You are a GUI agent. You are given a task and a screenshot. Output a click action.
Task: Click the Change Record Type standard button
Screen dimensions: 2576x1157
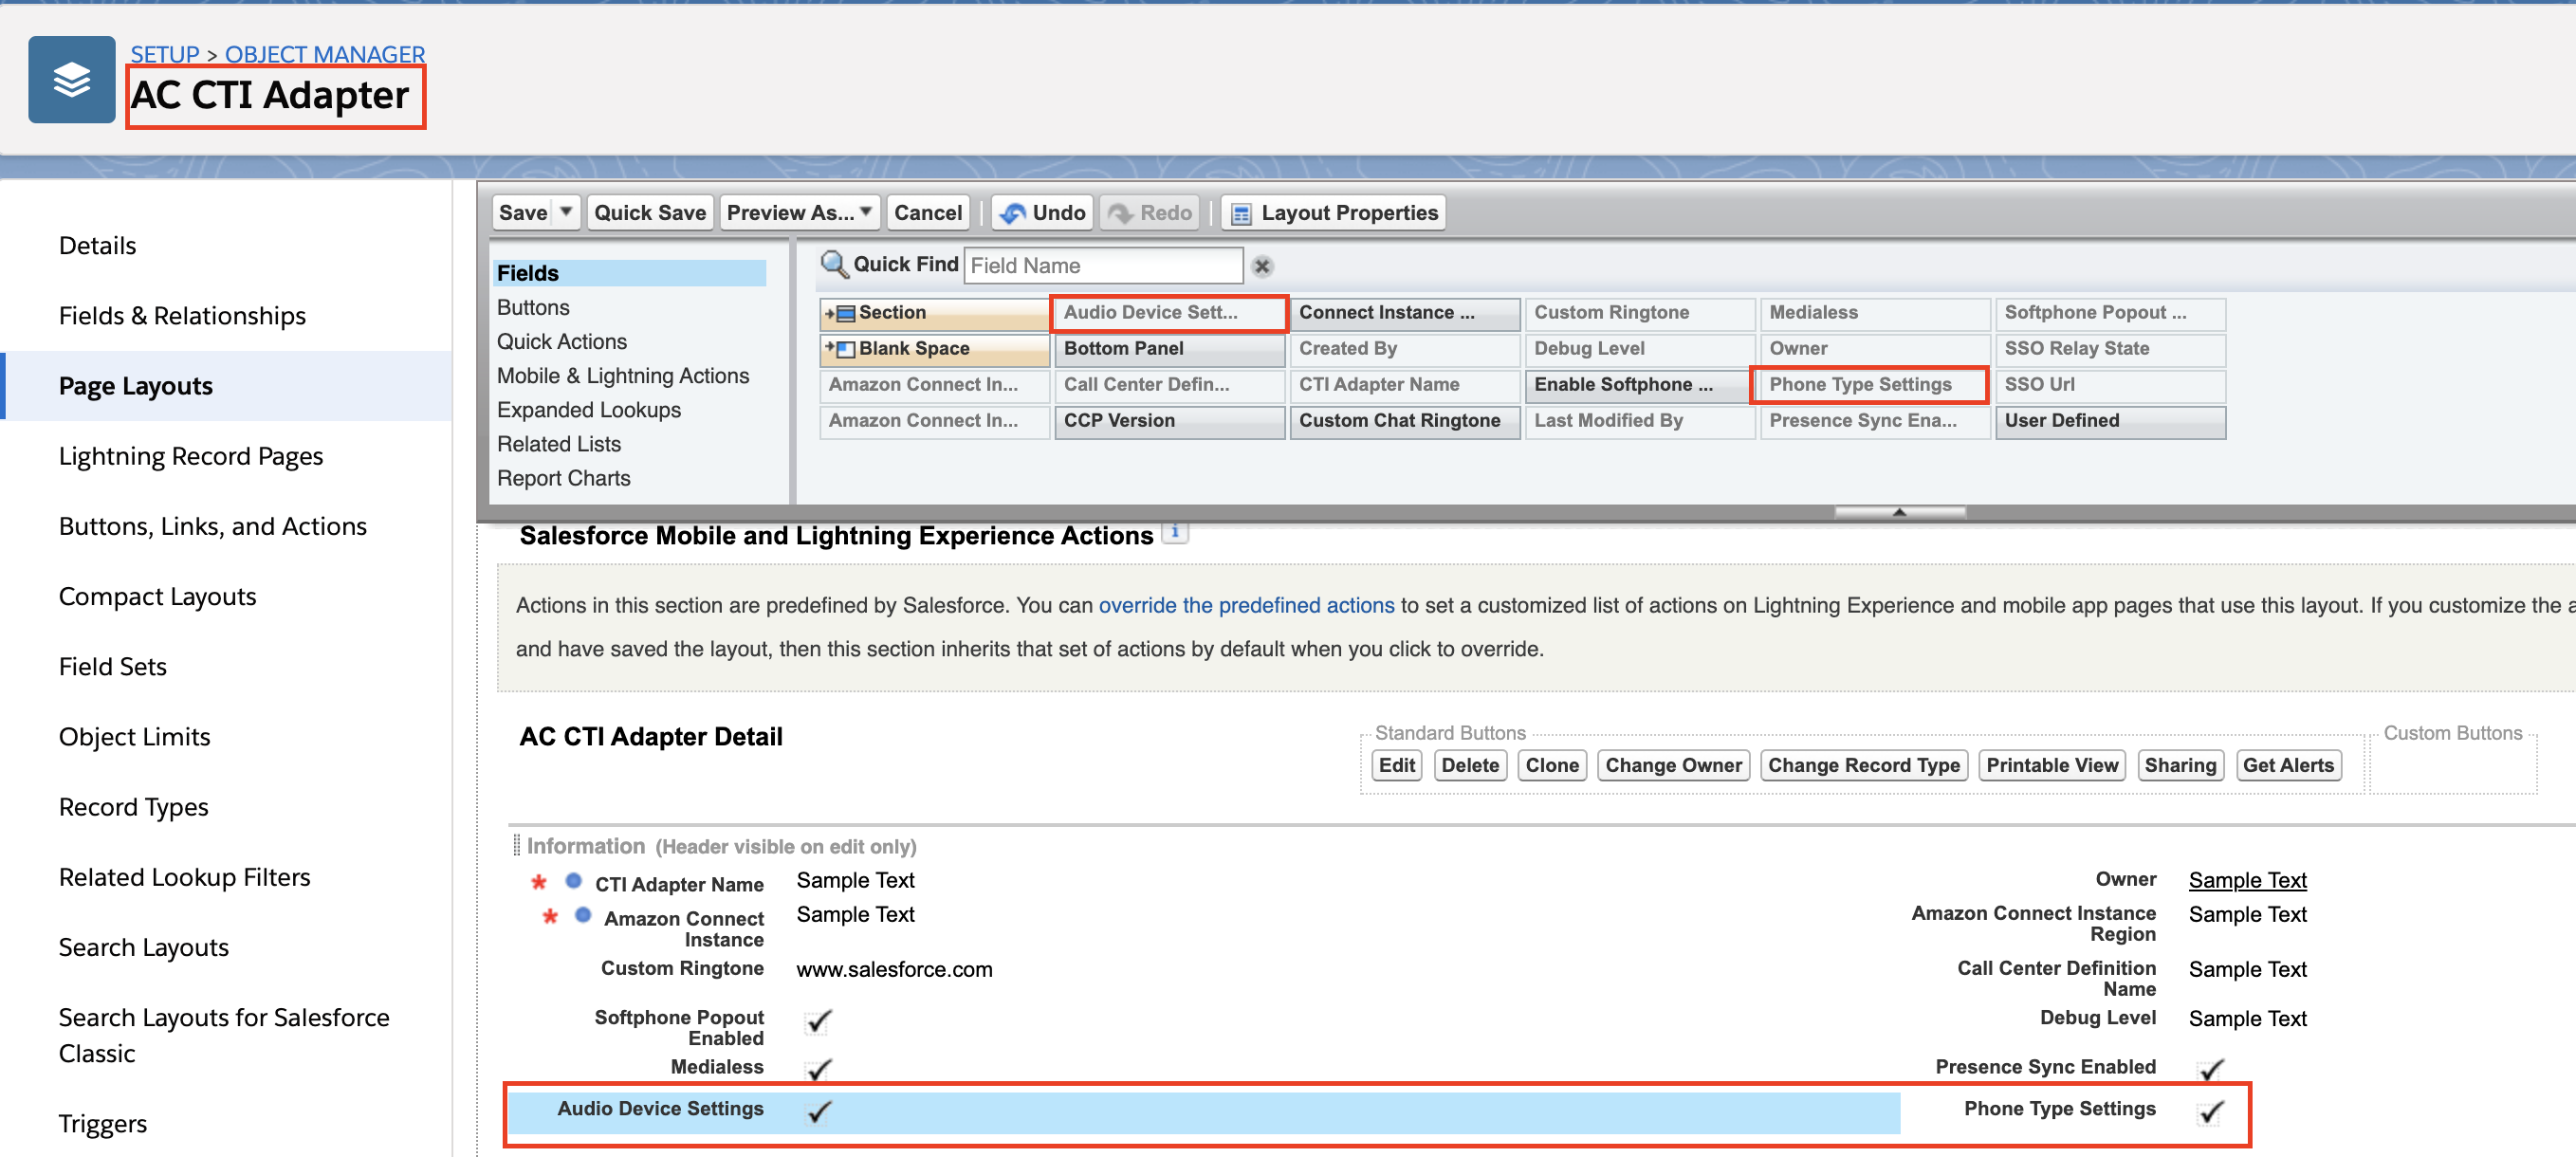click(x=1863, y=765)
